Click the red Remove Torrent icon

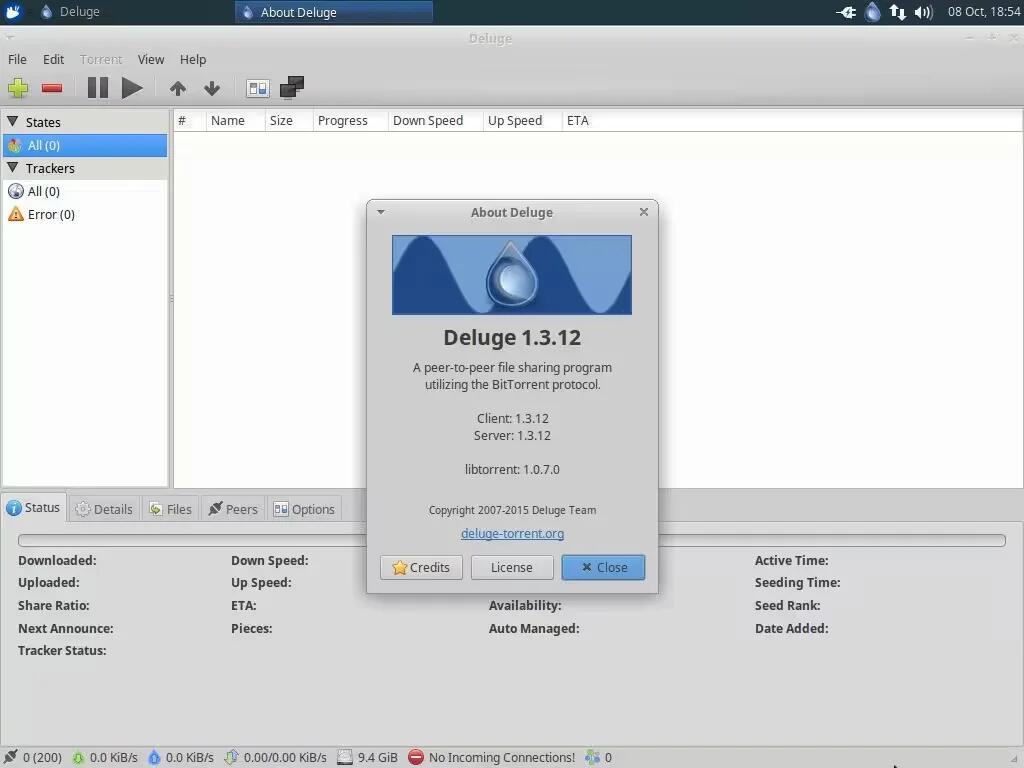[x=52, y=88]
